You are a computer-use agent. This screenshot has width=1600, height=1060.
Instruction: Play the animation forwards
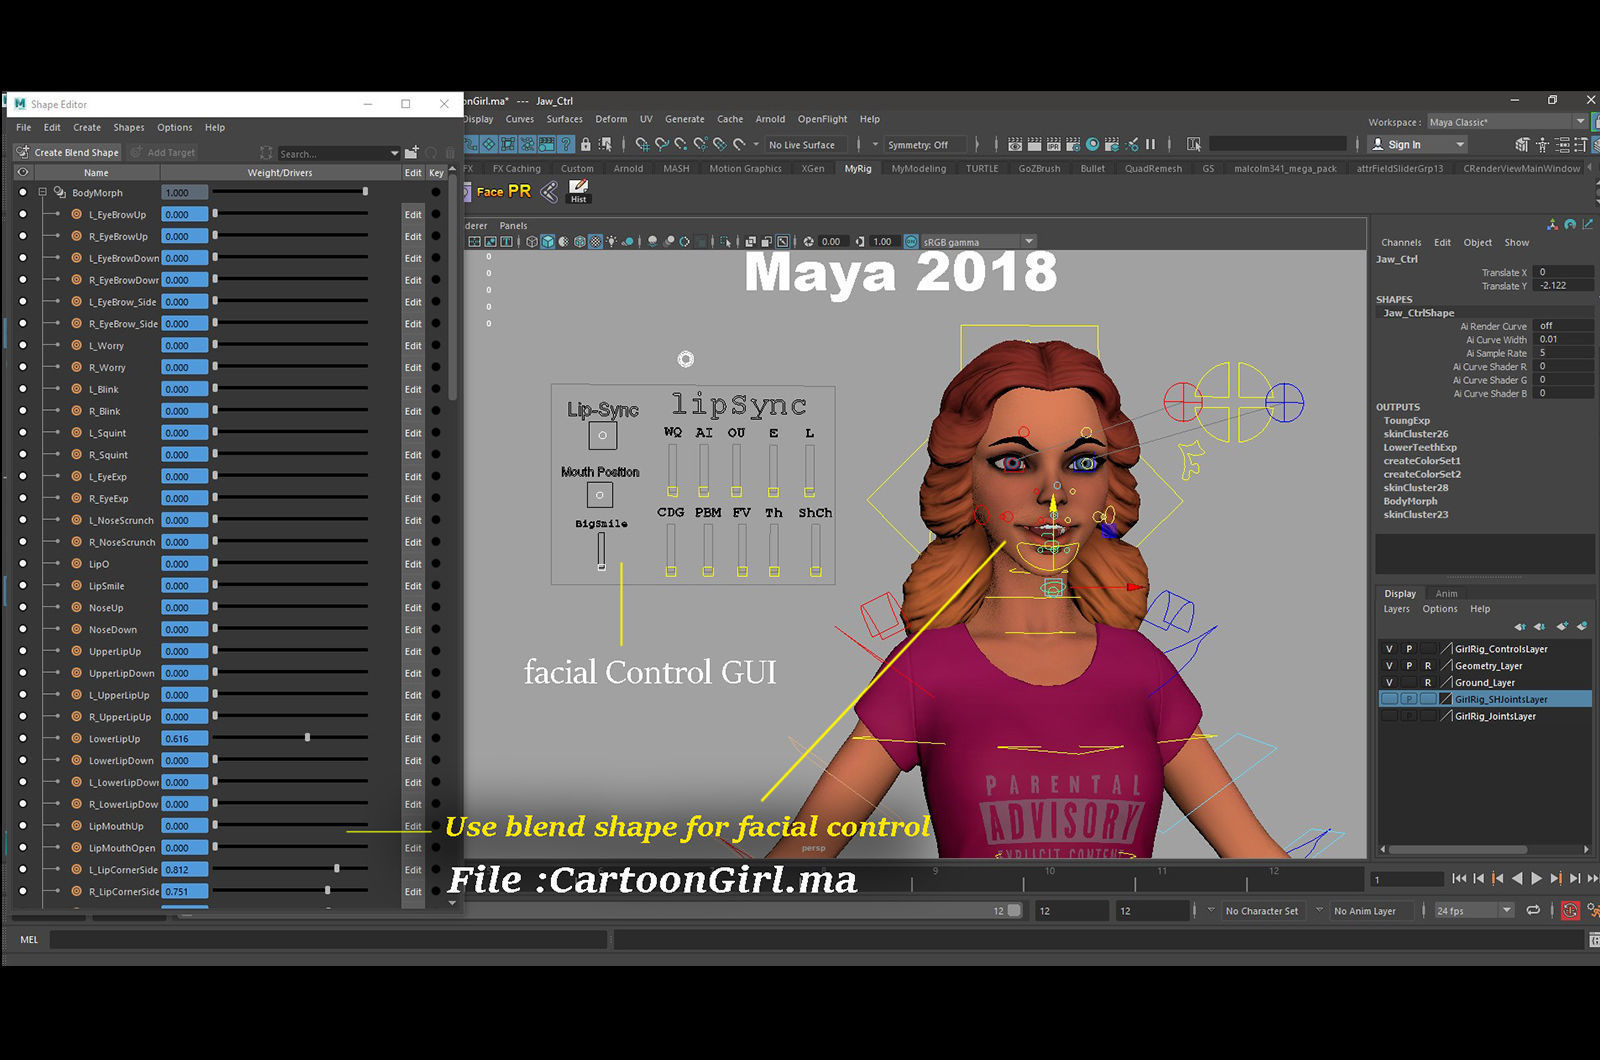[1536, 879]
